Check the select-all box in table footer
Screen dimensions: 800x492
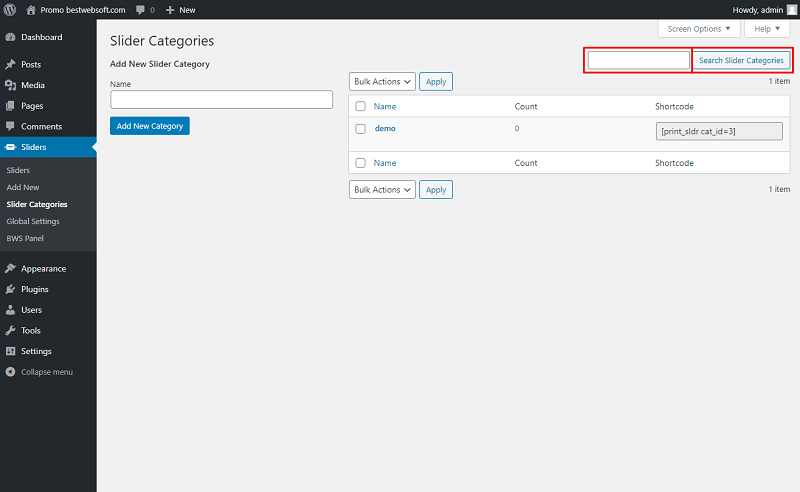pos(360,163)
